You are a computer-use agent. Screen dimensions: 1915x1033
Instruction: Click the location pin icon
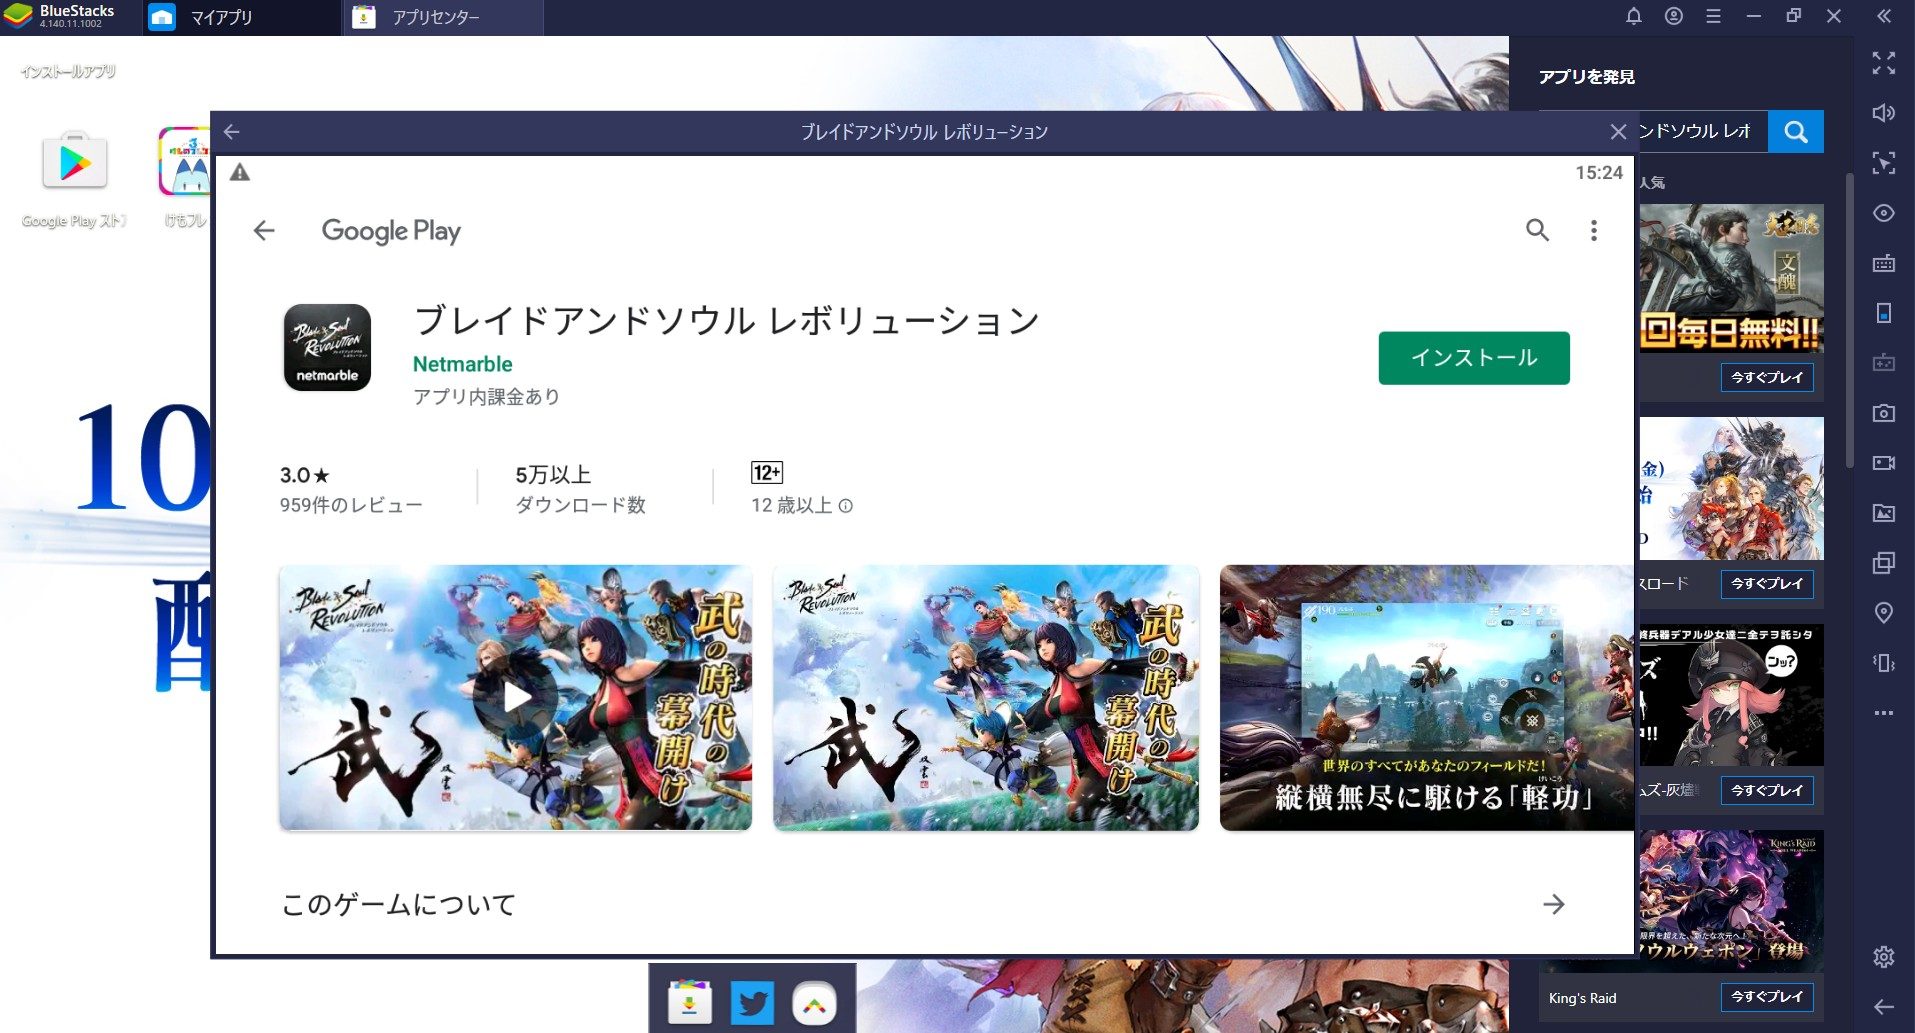point(1884,613)
